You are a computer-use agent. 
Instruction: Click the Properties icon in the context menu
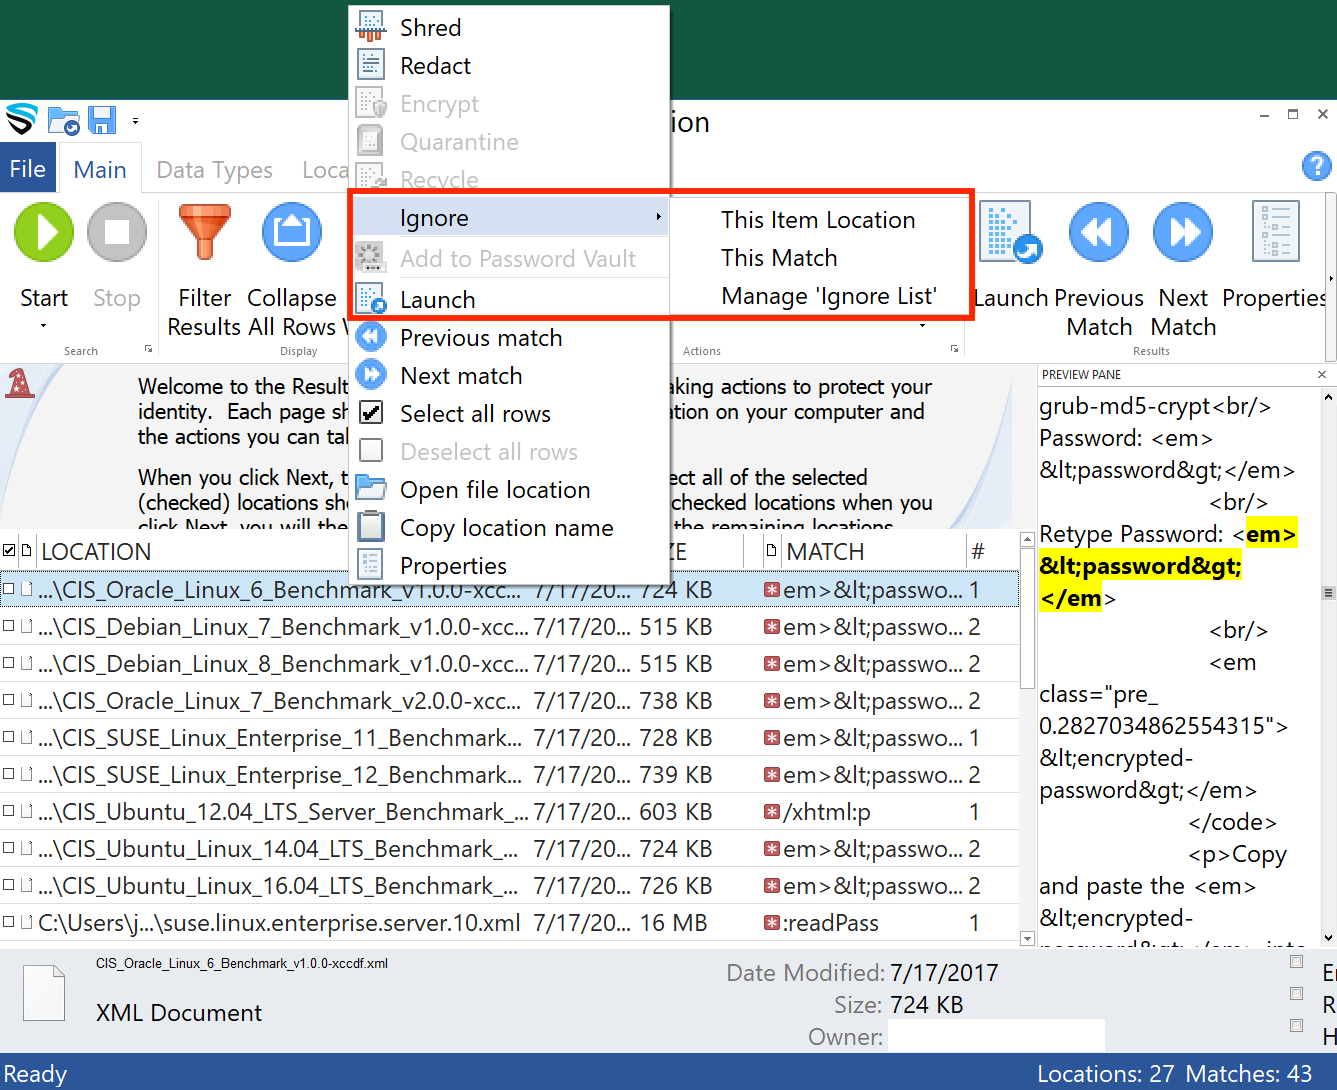pos(371,565)
